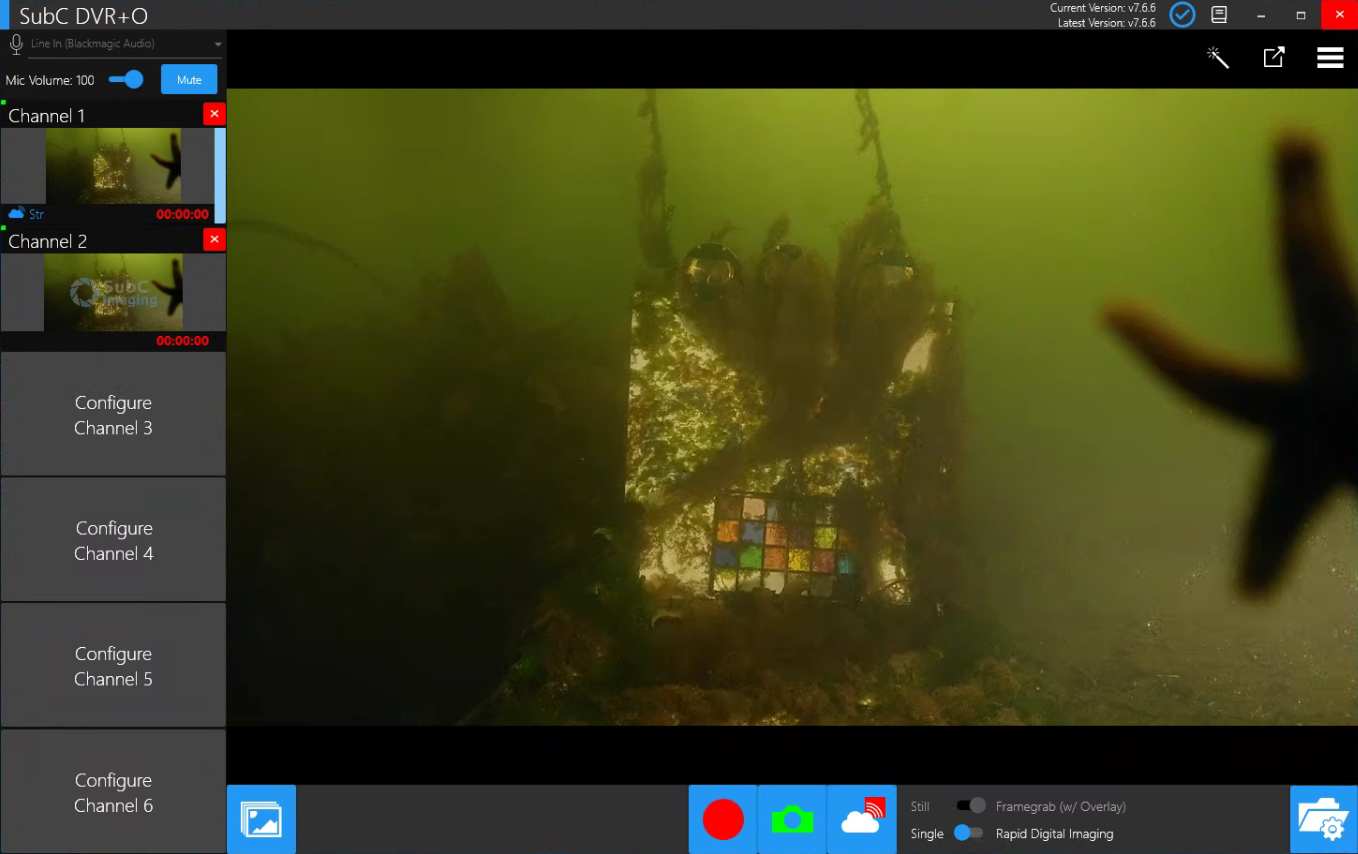Open folder settings icon at bottom right

tap(1323, 819)
